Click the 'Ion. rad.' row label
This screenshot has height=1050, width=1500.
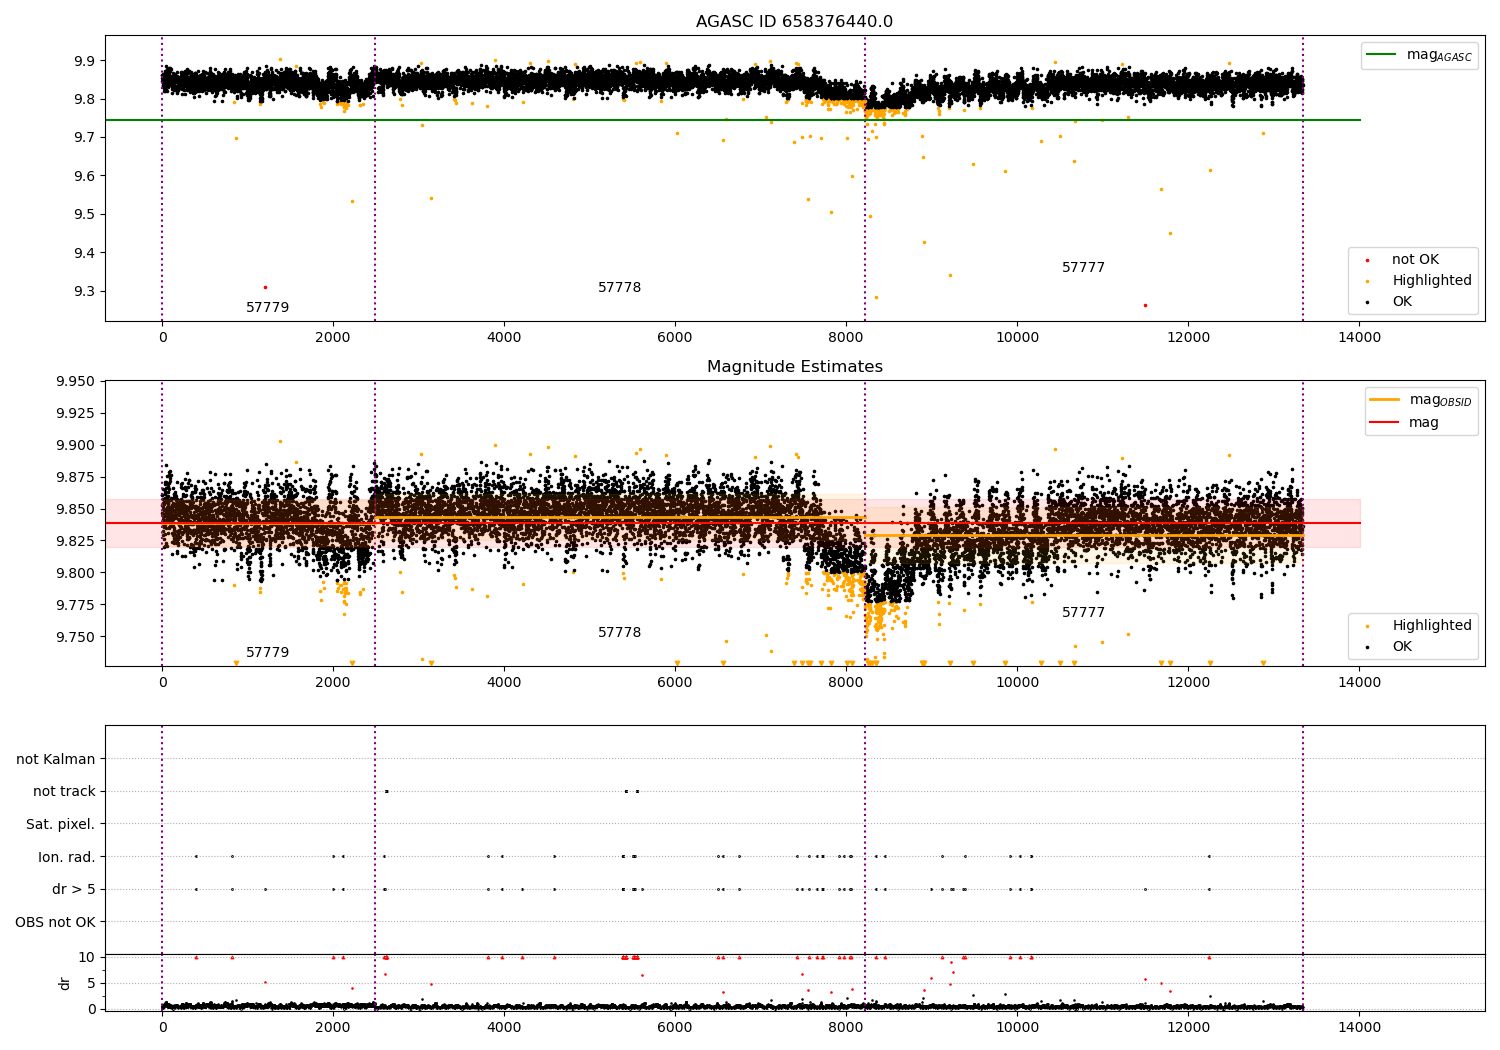[67, 857]
